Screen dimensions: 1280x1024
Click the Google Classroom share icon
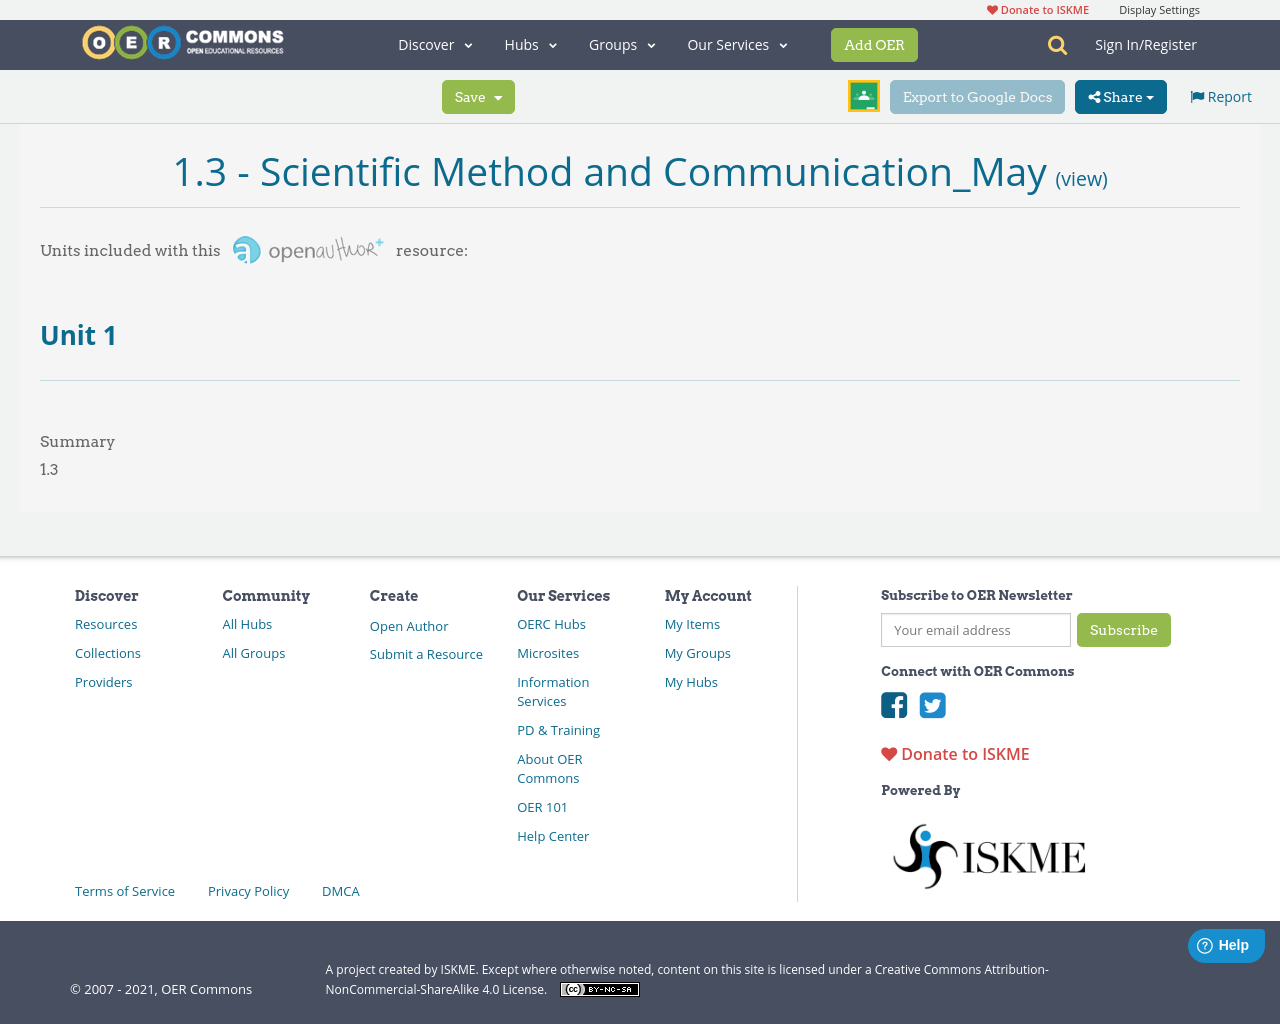tap(863, 95)
